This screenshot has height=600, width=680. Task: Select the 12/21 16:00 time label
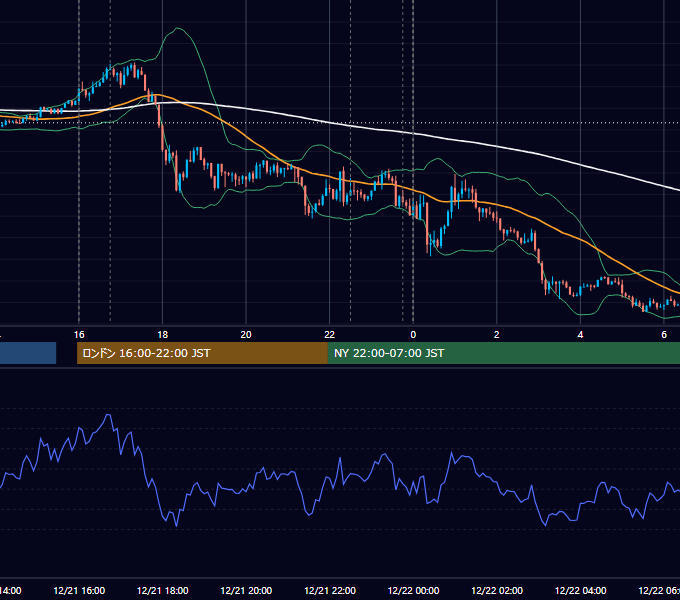pyautogui.click(x=79, y=590)
